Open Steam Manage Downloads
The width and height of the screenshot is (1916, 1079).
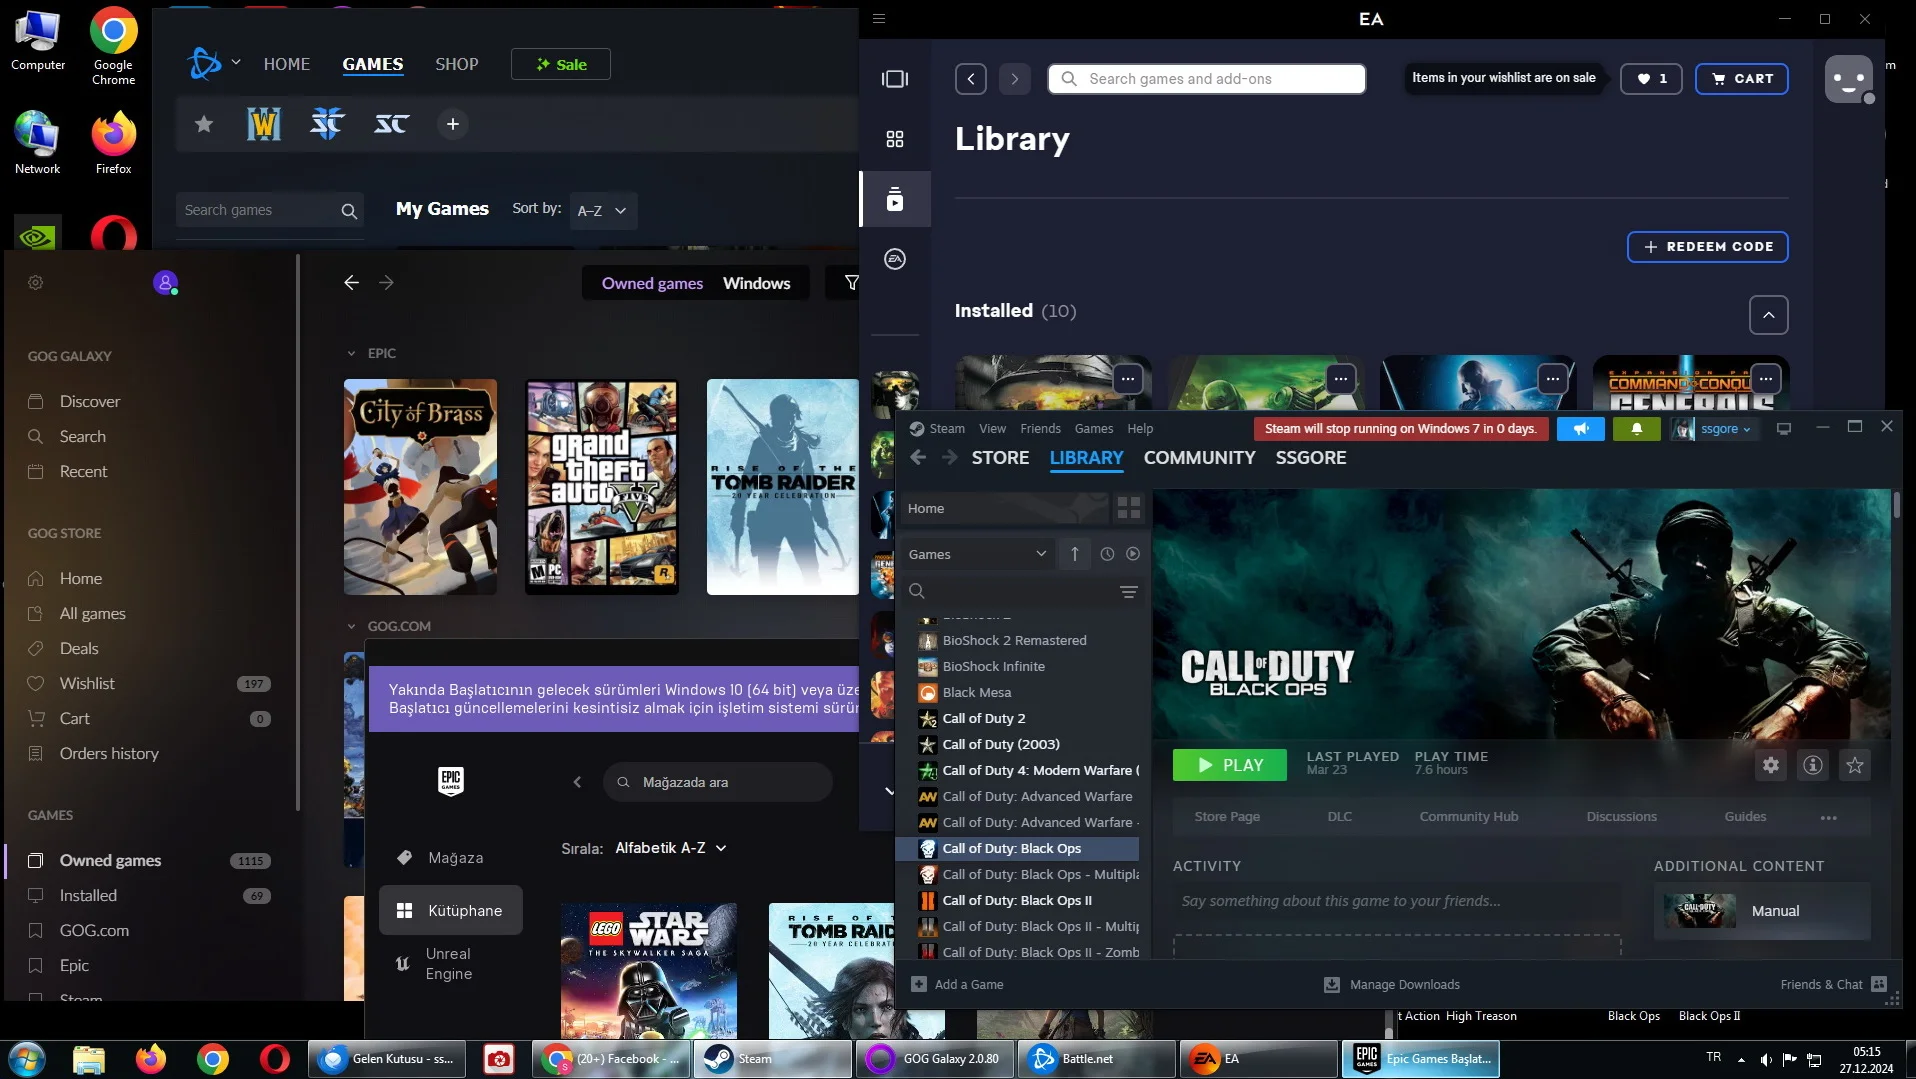(1392, 985)
